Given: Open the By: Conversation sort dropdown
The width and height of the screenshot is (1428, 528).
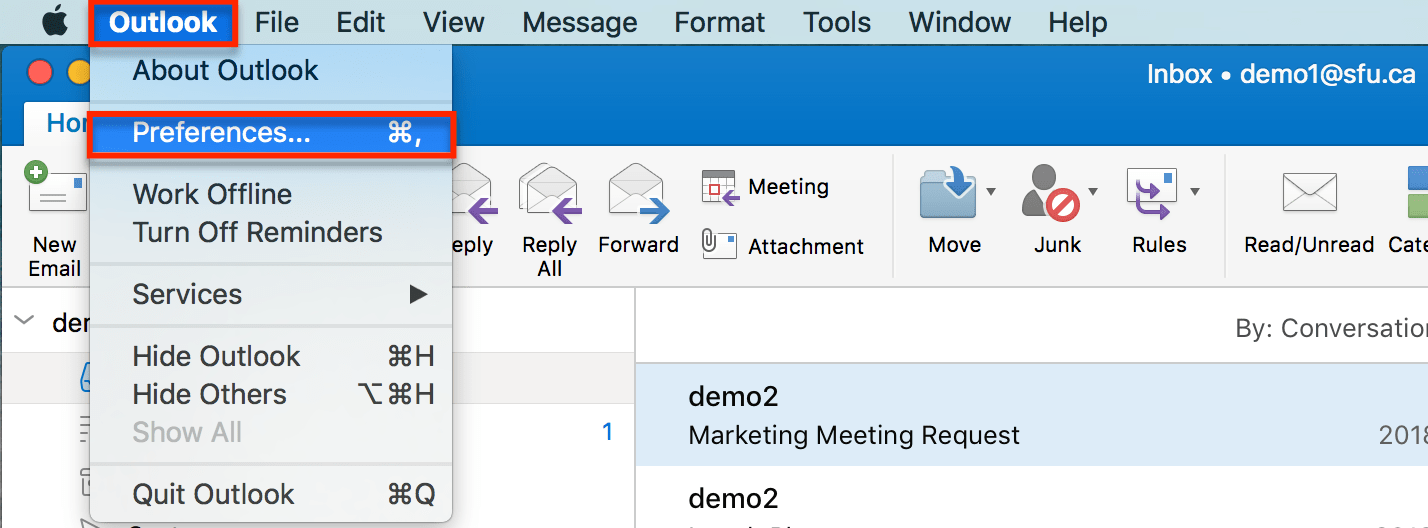Looking at the screenshot, I should [x=1331, y=328].
